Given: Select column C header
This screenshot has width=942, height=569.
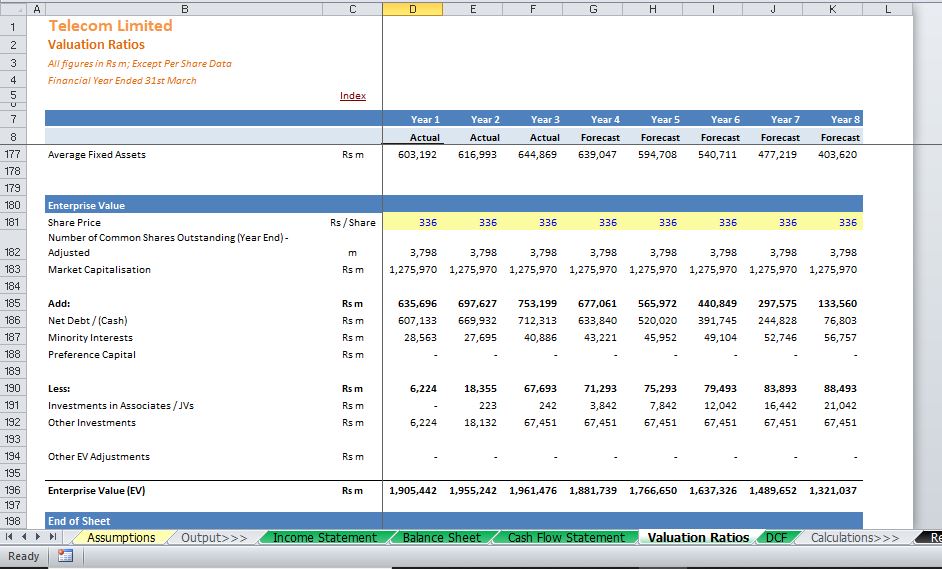Looking at the screenshot, I should click(x=352, y=9).
